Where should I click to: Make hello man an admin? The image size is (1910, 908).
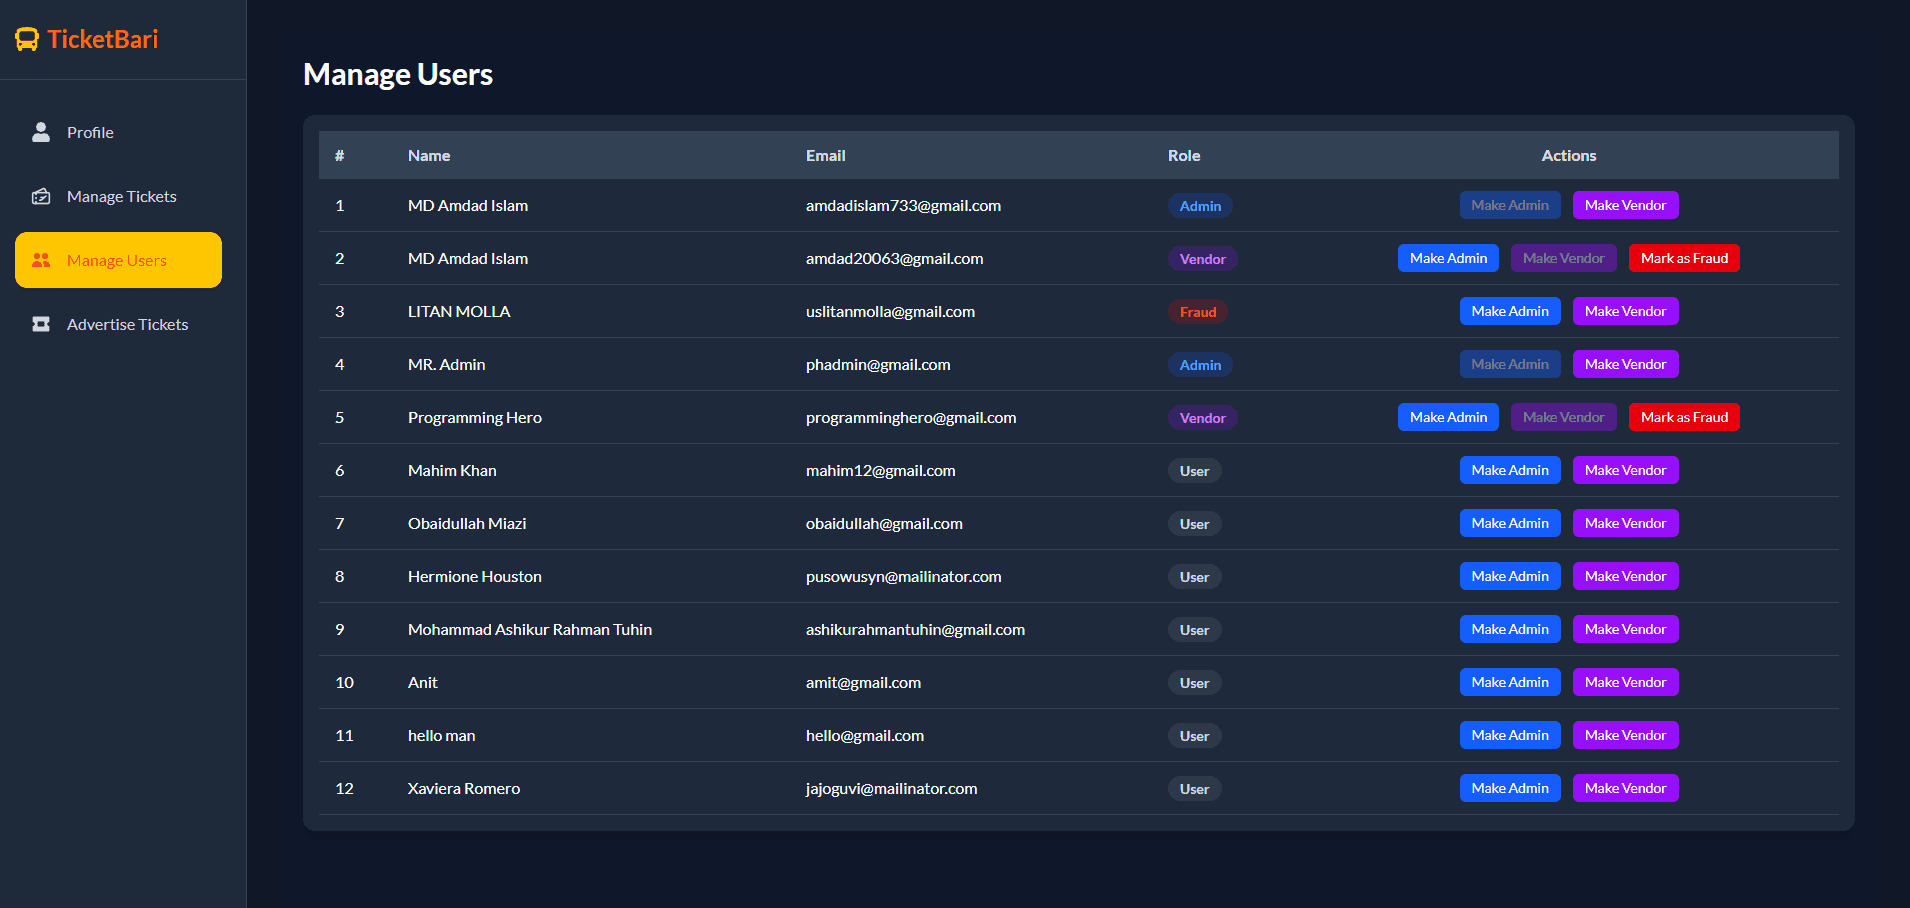tap(1510, 735)
